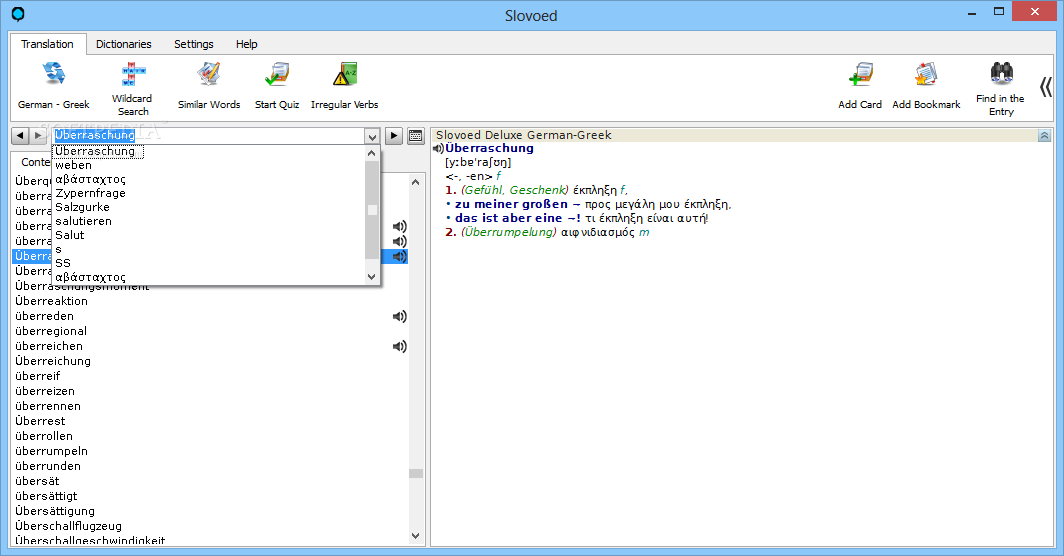
Task: Click the Add Bookmark icon
Action: point(926,73)
